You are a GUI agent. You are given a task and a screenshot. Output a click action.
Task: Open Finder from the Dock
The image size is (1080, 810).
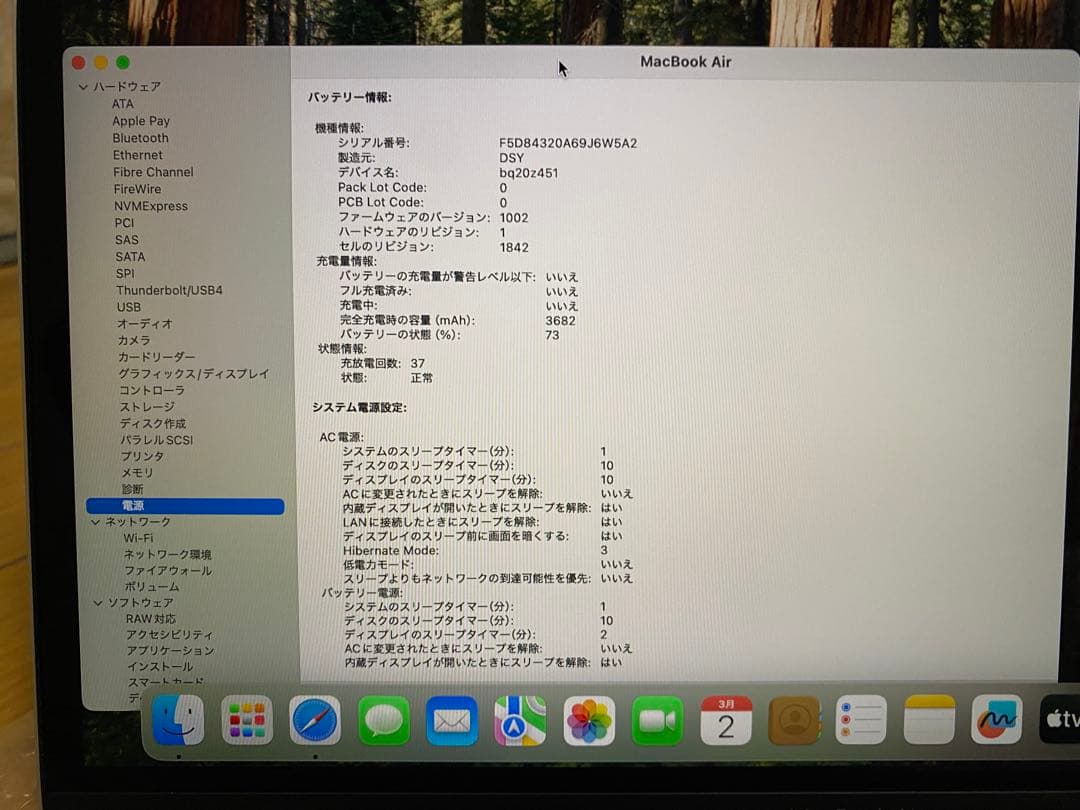[178, 720]
